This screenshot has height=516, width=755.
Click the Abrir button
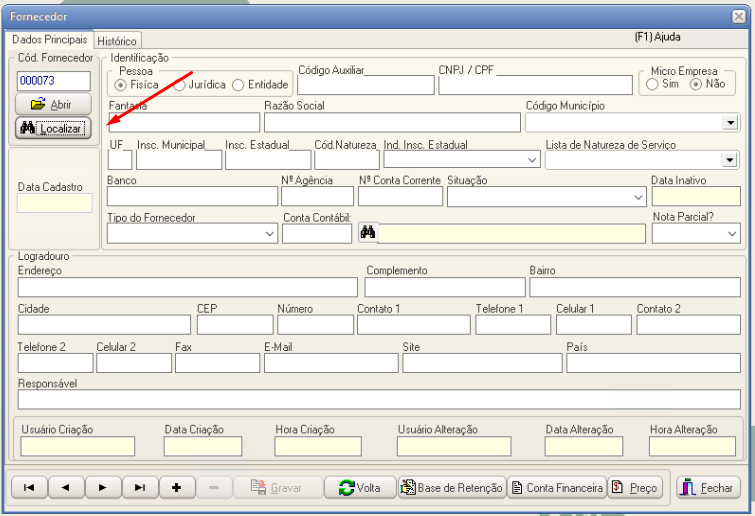pyautogui.click(x=53, y=104)
